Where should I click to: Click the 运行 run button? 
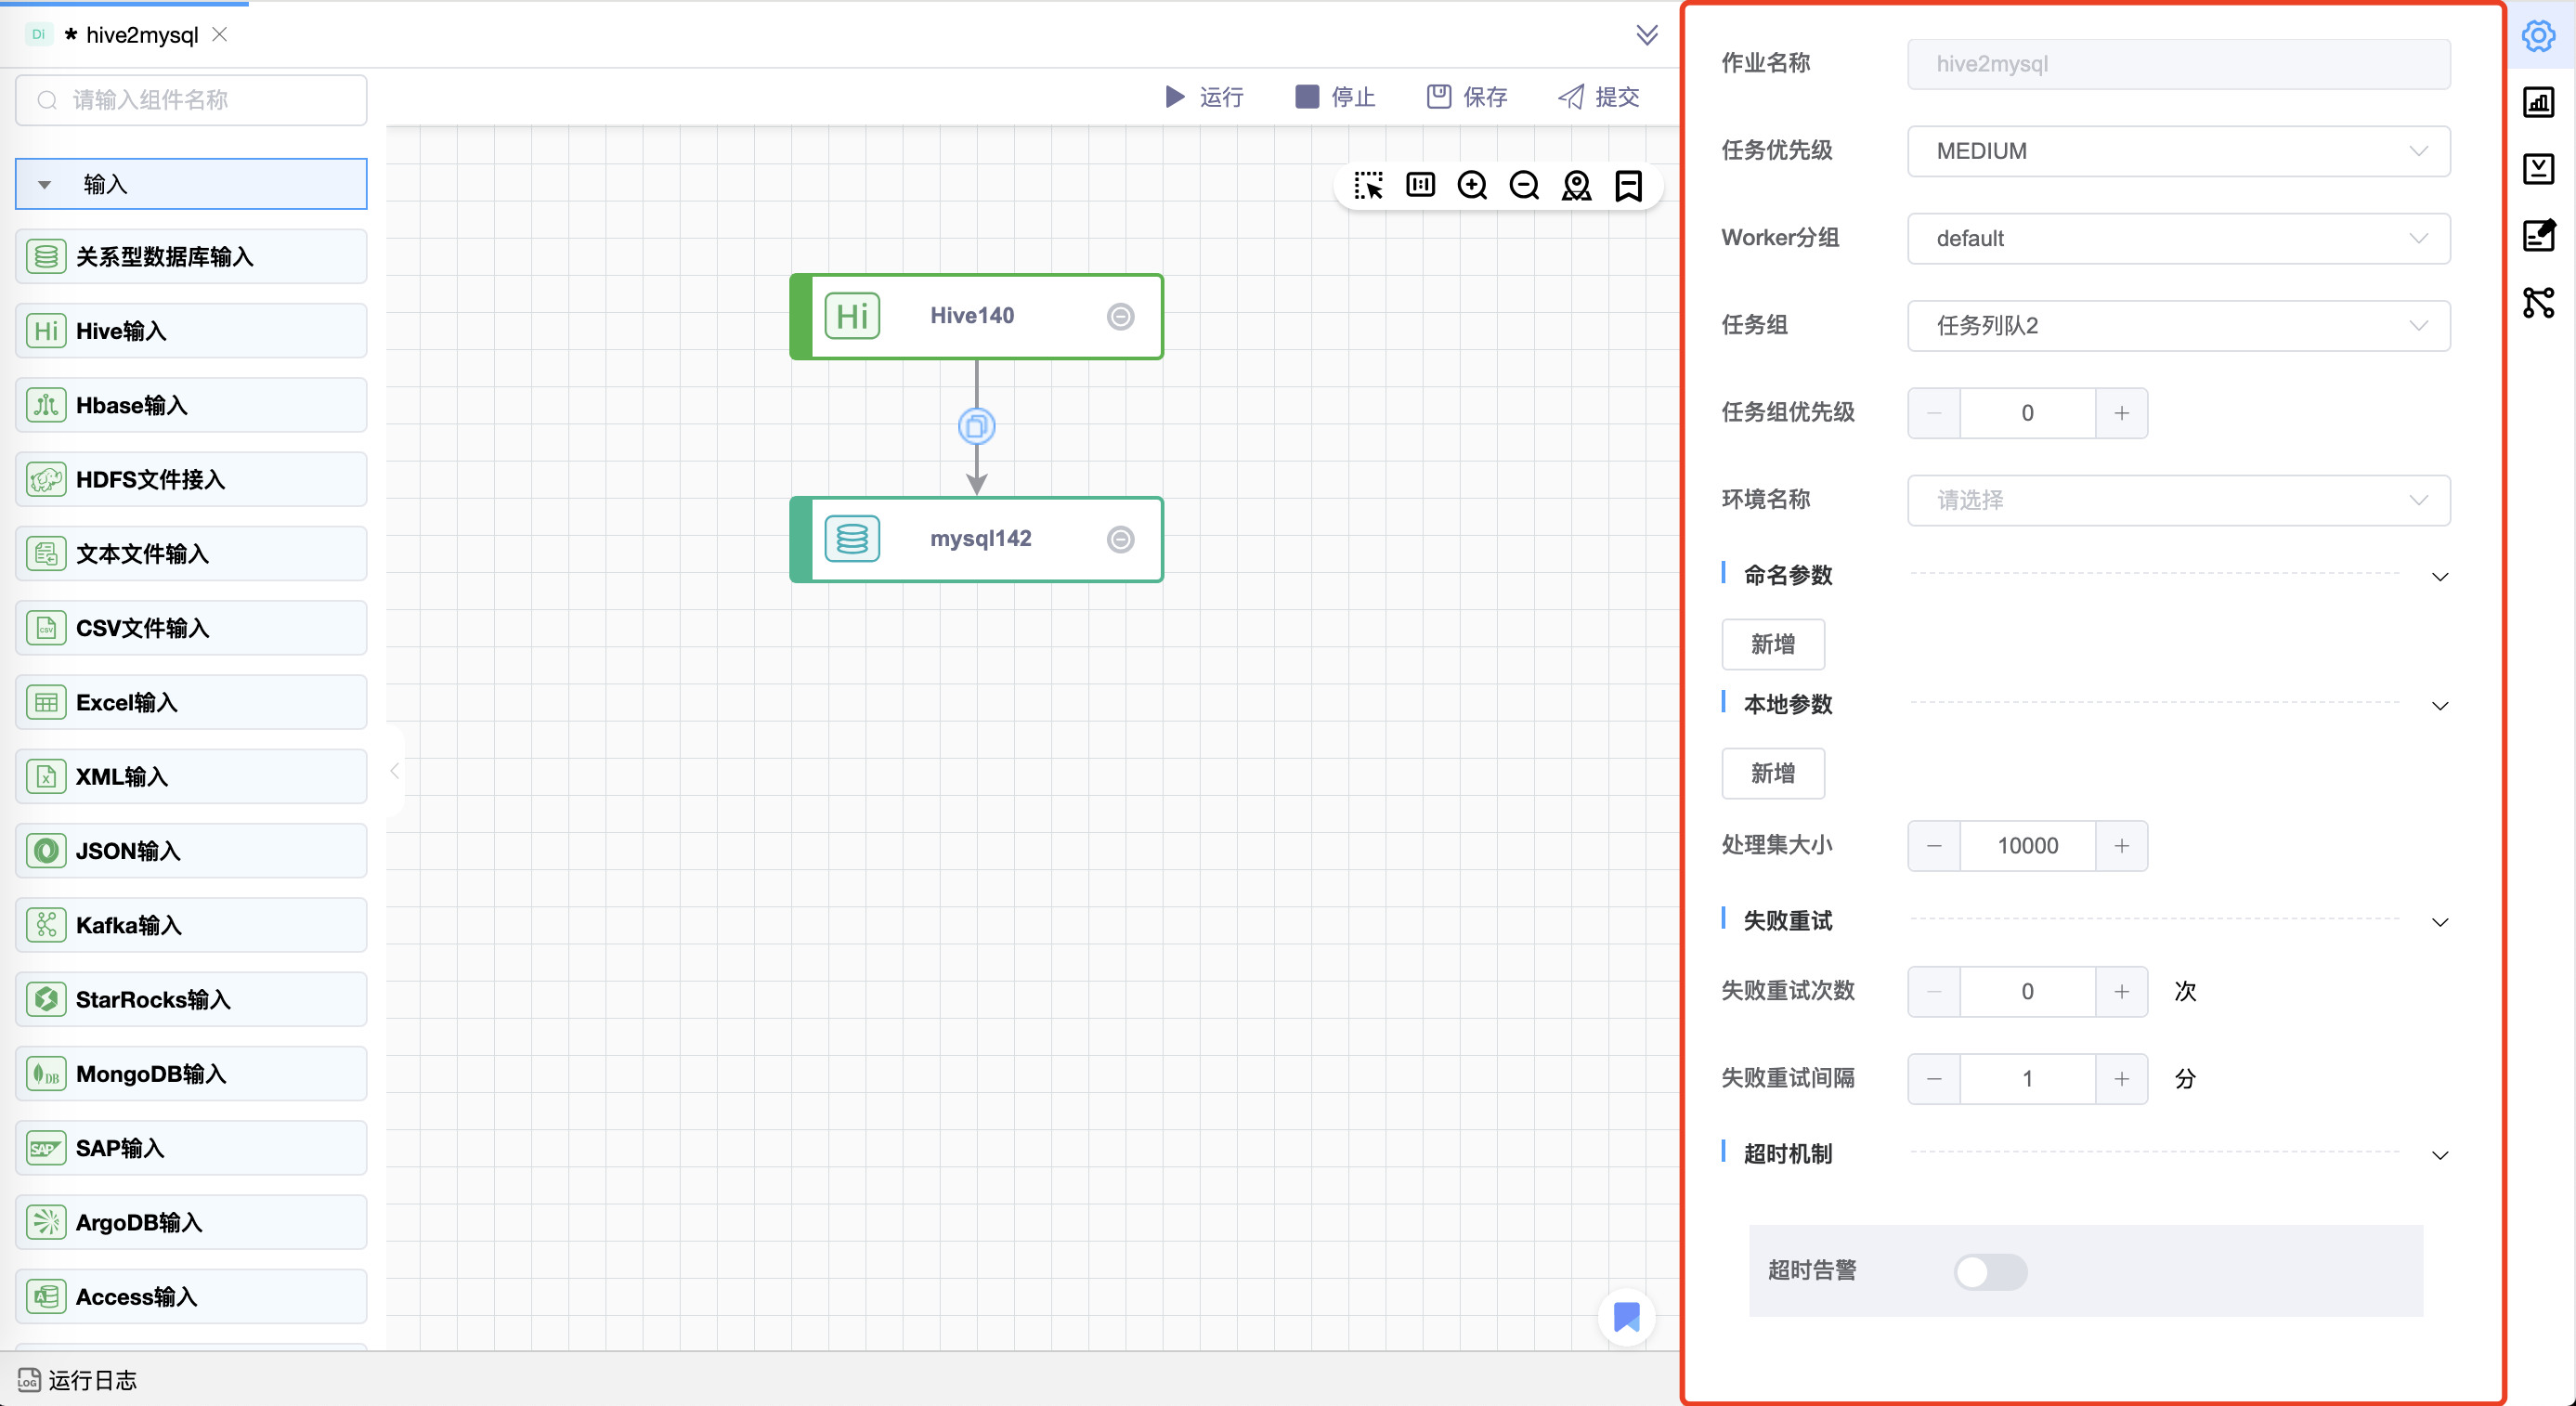[x=1204, y=97]
